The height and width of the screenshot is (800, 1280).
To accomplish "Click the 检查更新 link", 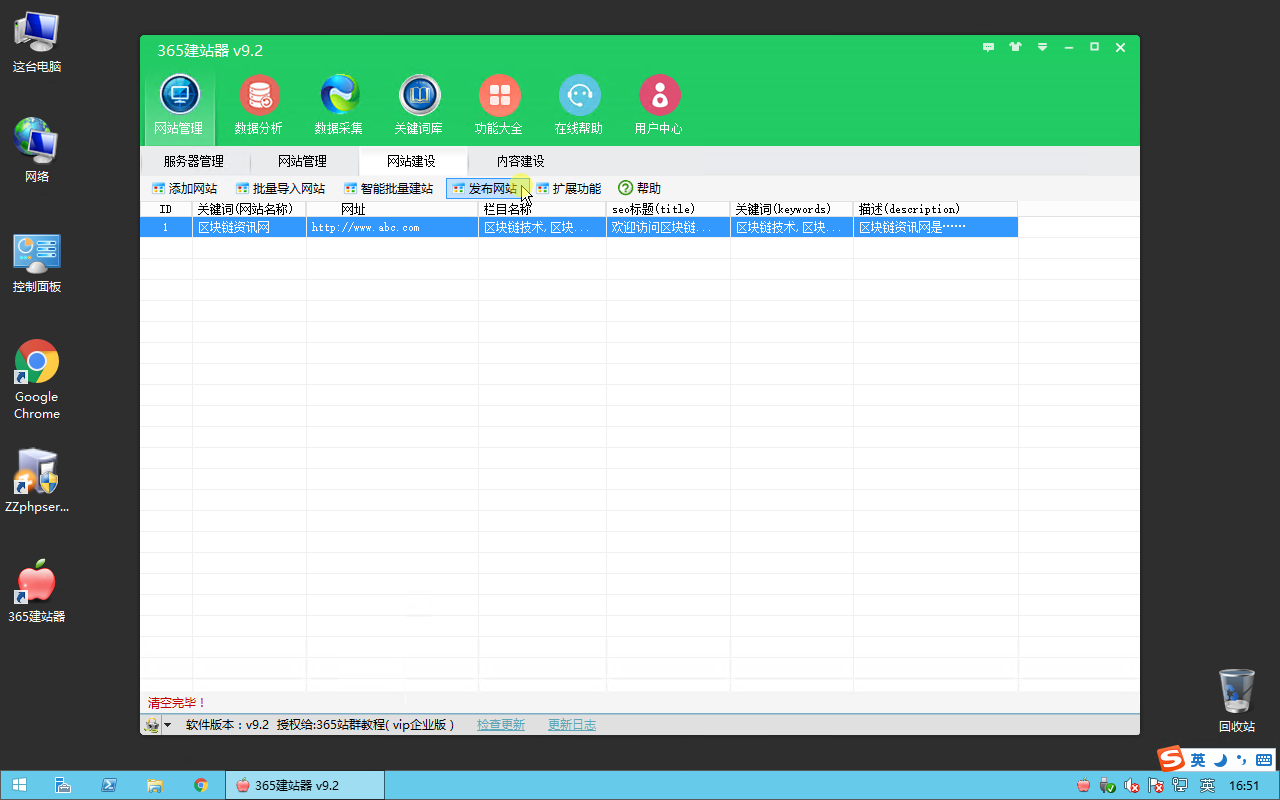I will tap(501, 725).
